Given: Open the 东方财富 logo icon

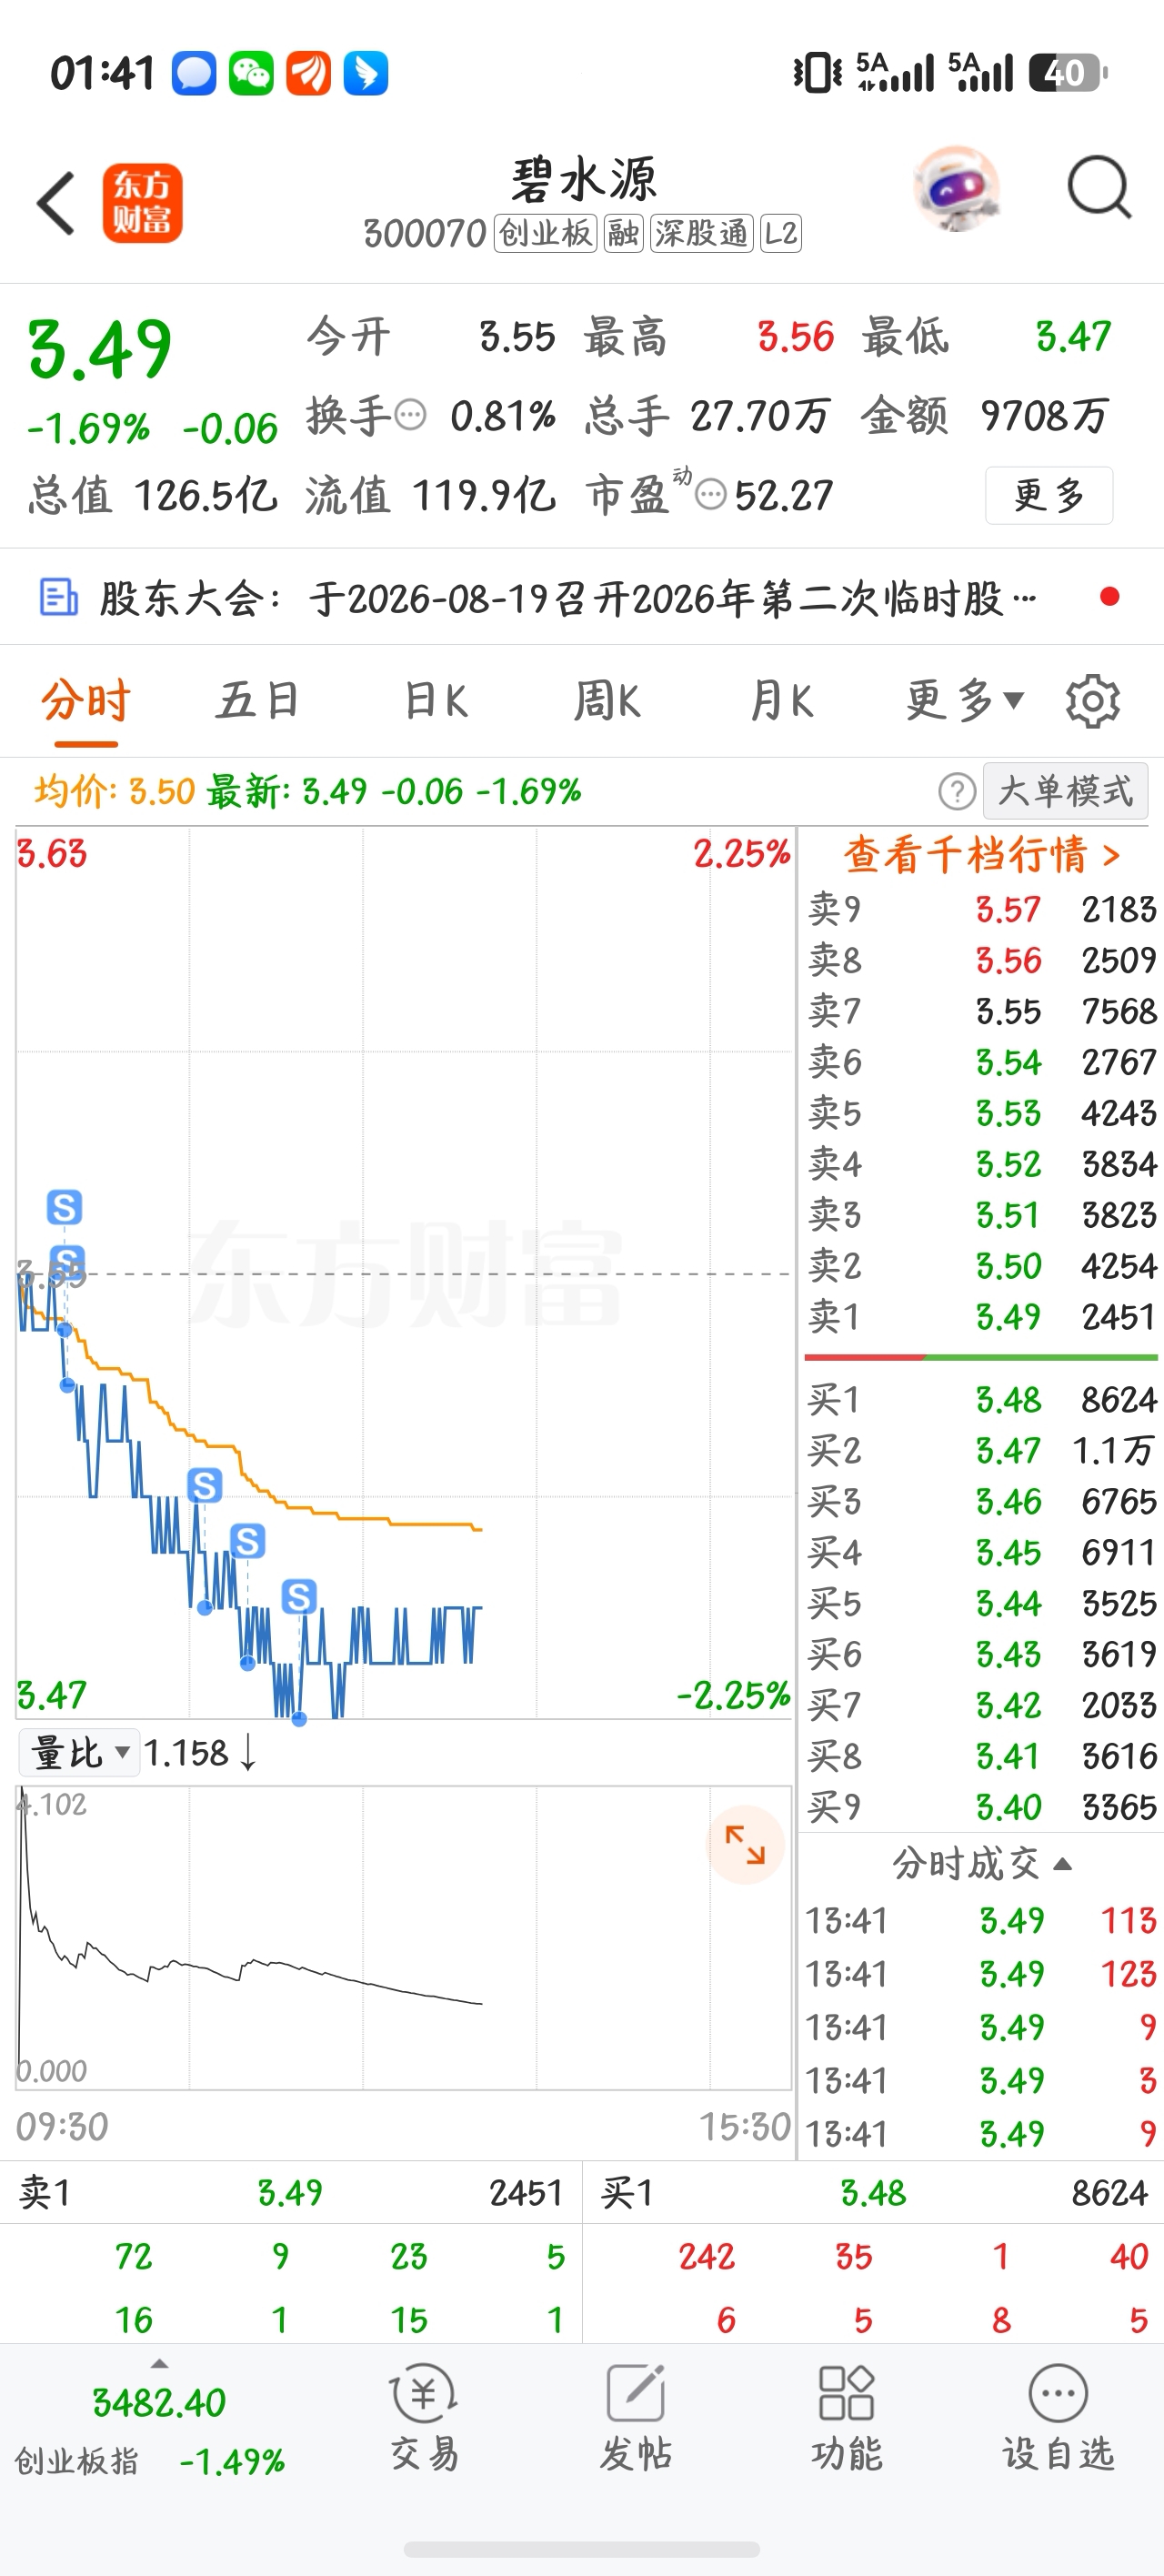Looking at the screenshot, I should [x=142, y=203].
